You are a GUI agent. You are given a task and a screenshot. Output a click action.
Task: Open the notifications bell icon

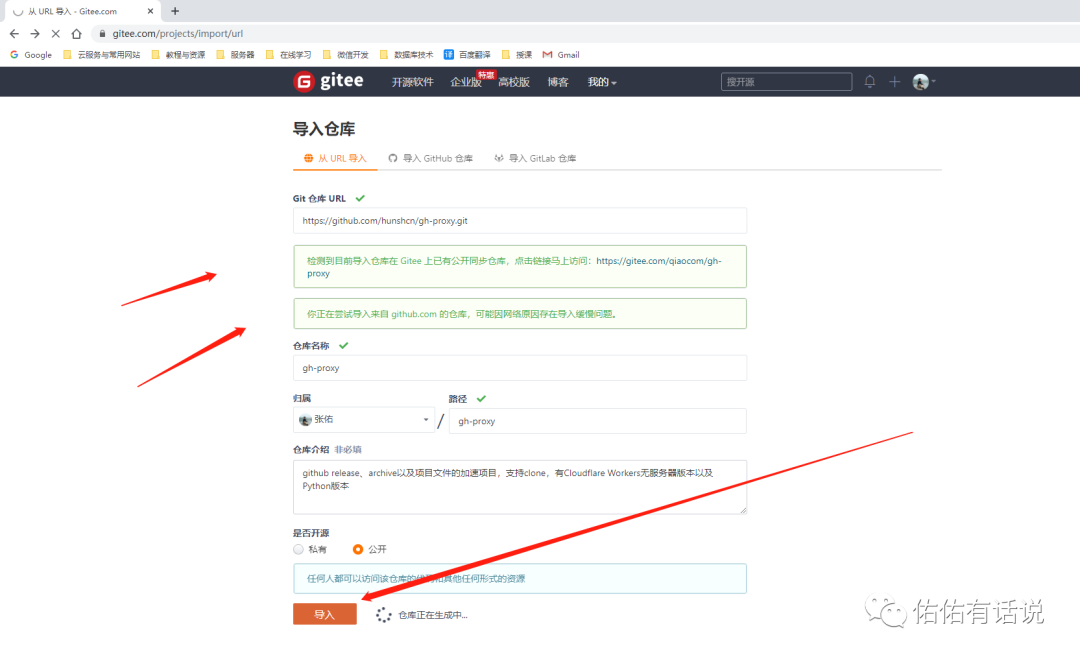pyautogui.click(x=870, y=82)
